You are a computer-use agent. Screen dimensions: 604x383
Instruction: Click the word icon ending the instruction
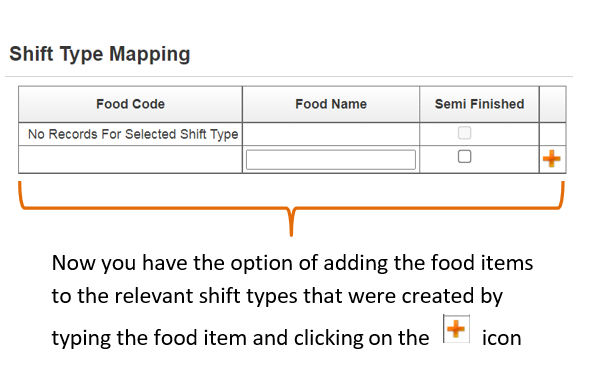click(x=501, y=338)
